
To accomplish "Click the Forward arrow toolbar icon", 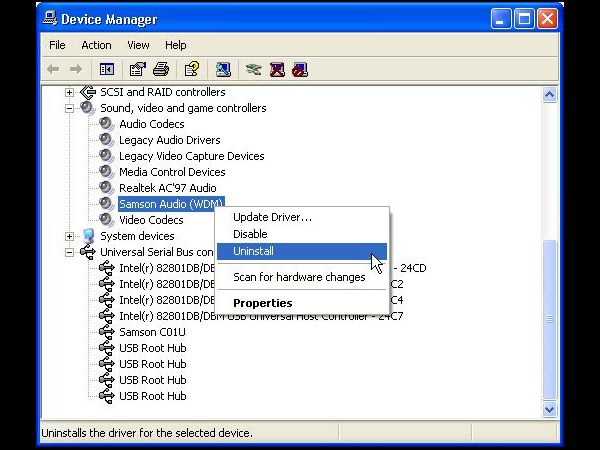I will 76,70.
